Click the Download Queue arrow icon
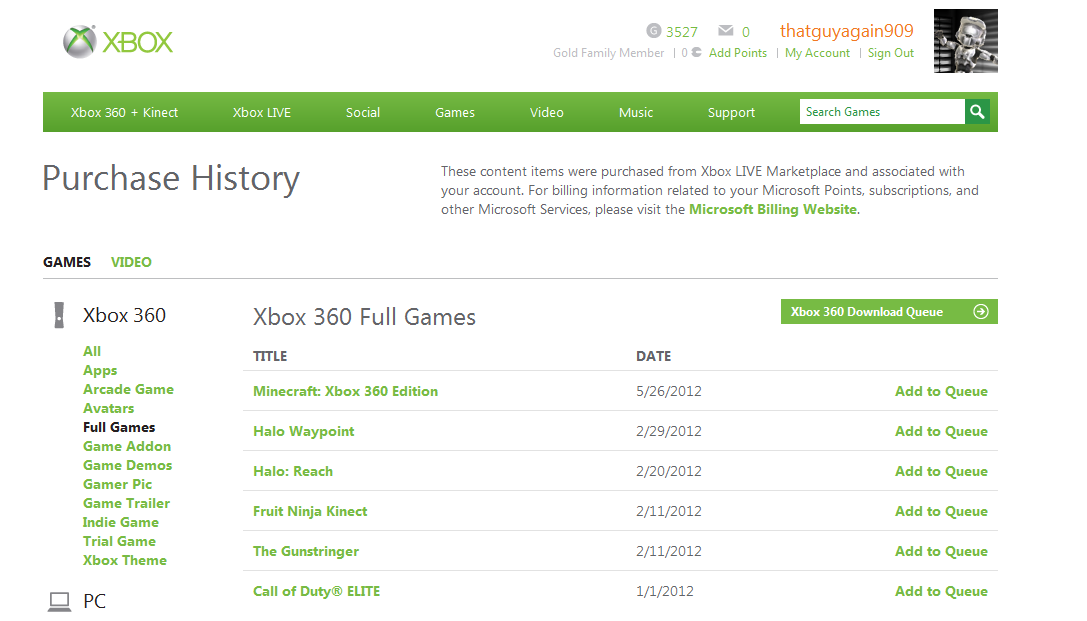Image resolution: width=1087 pixels, height=621 pixels. tap(981, 312)
